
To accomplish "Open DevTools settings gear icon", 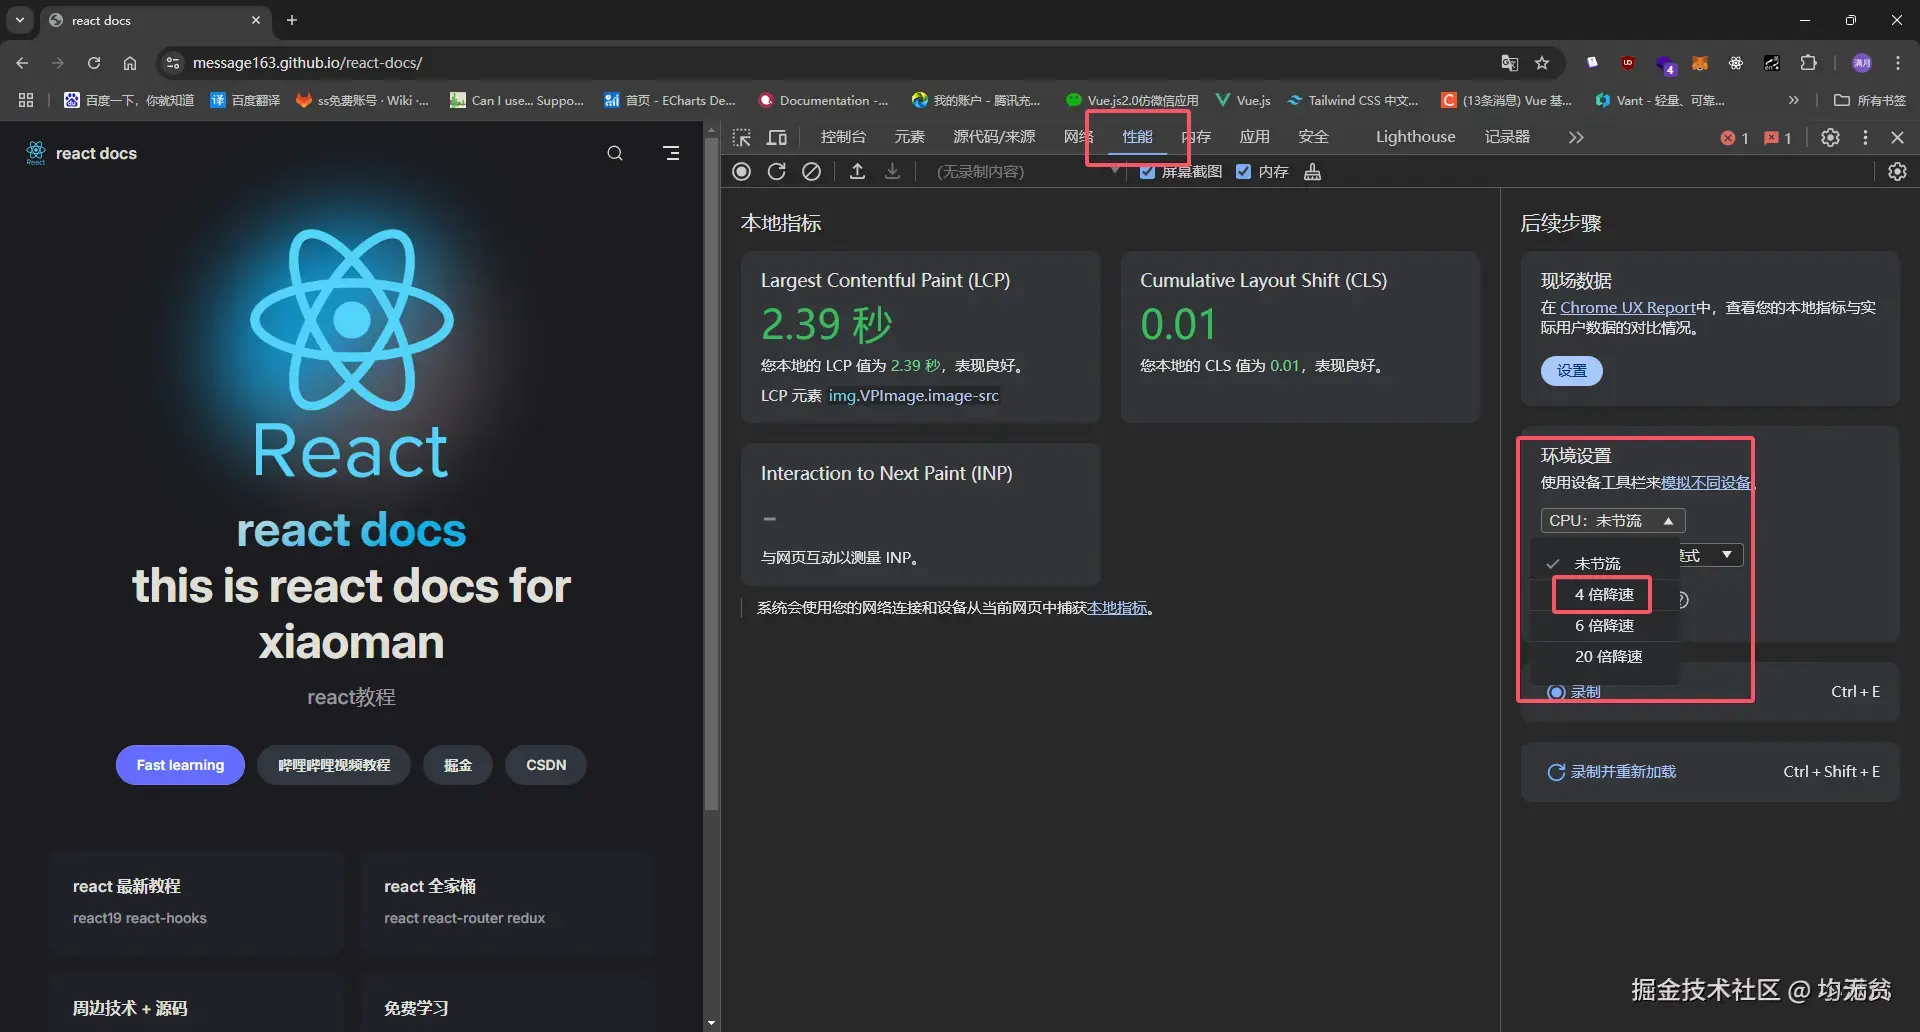I will point(1830,137).
